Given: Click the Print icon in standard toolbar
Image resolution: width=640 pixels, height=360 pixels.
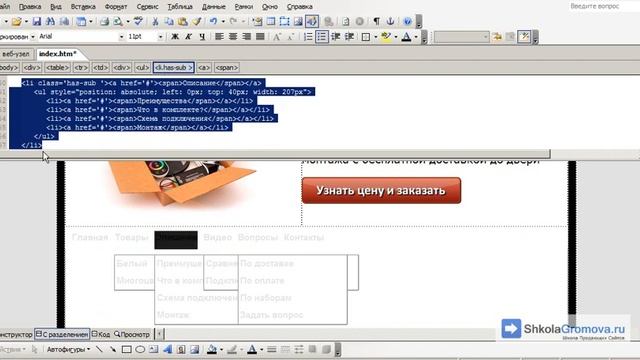Looking at the screenshot, I should click(x=104, y=22).
